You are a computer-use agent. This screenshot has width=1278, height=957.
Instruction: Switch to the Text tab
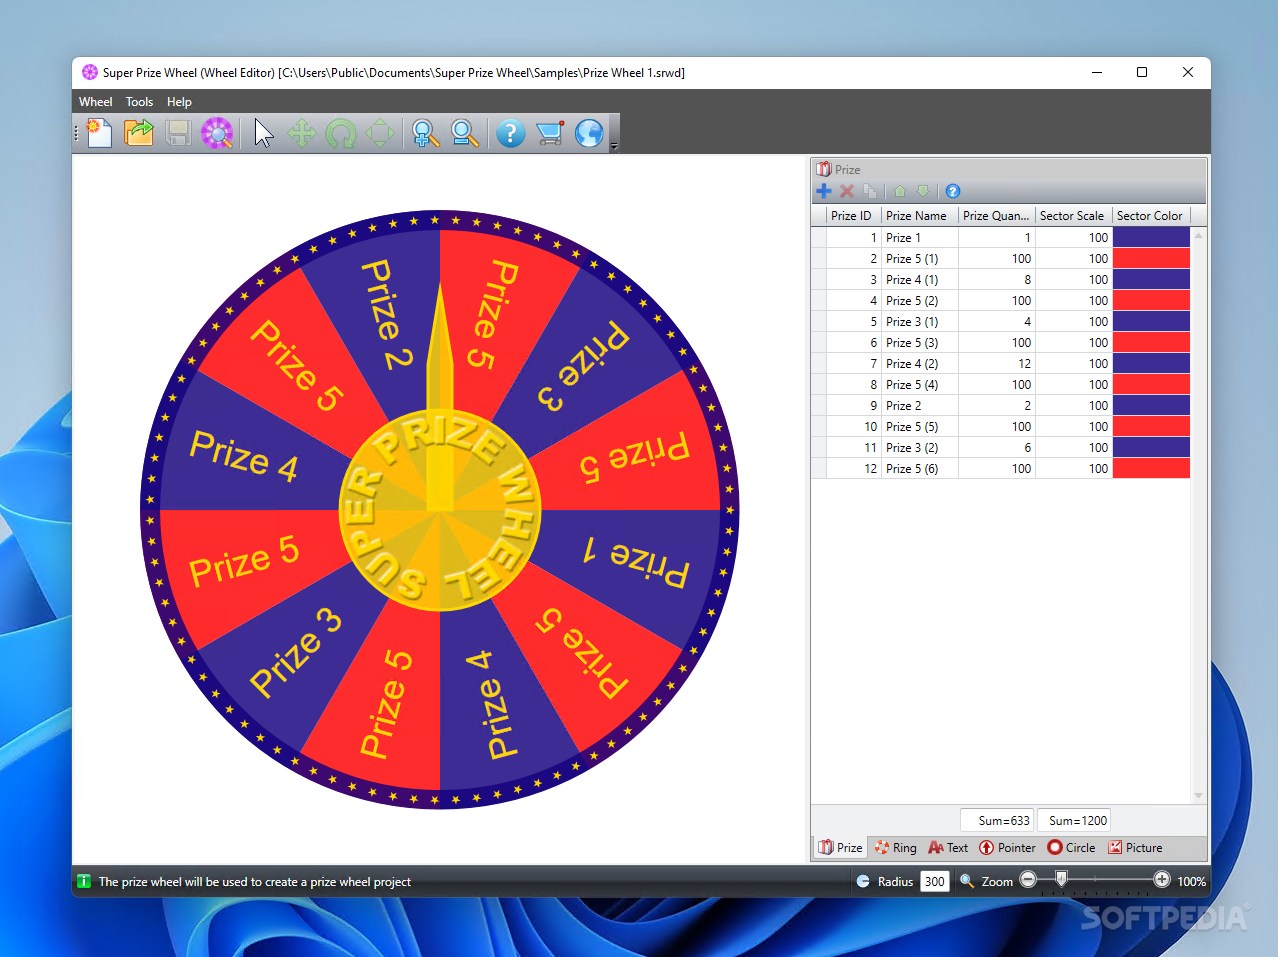(x=948, y=848)
